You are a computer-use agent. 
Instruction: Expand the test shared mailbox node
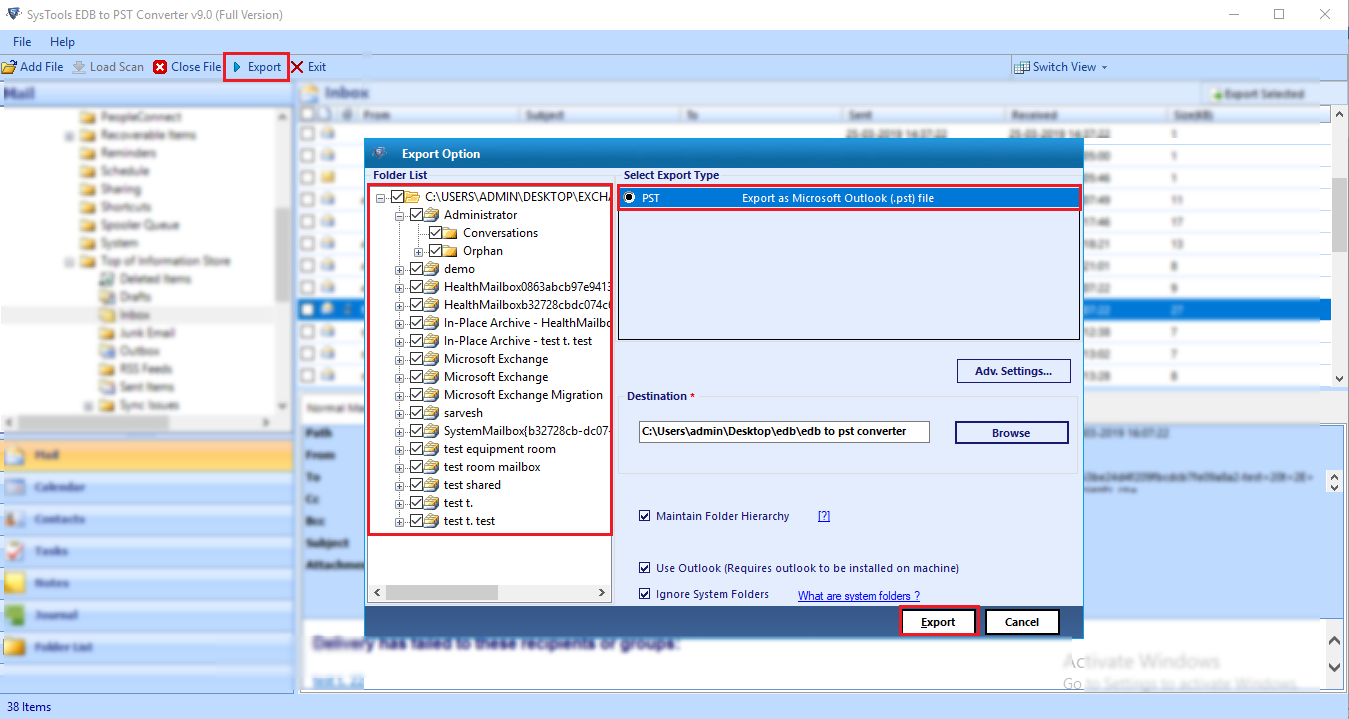click(401, 485)
